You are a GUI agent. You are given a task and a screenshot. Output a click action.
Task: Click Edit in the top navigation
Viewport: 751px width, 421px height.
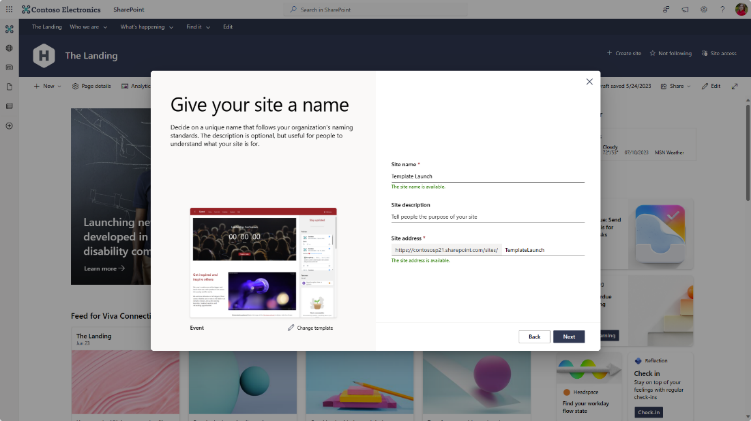coord(228,27)
